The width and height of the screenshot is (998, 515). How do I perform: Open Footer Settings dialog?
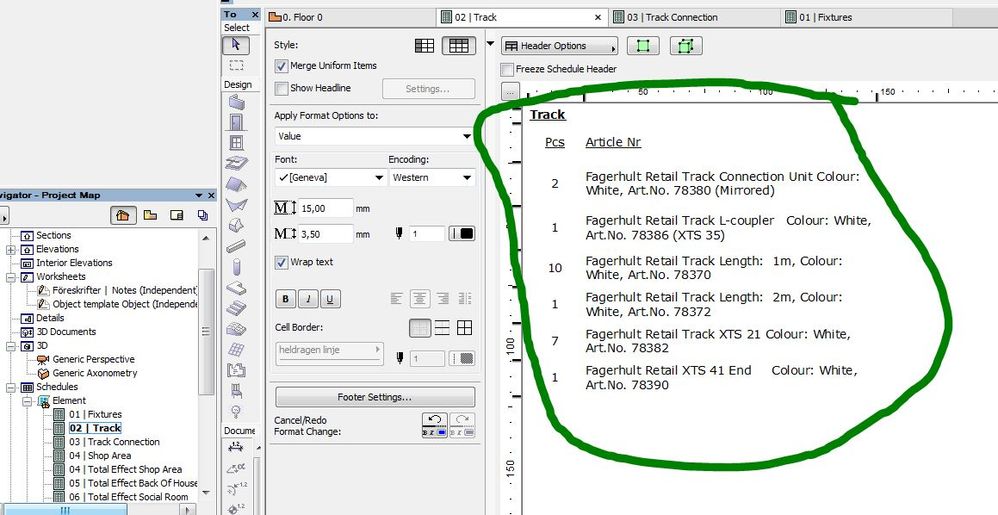(x=375, y=397)
